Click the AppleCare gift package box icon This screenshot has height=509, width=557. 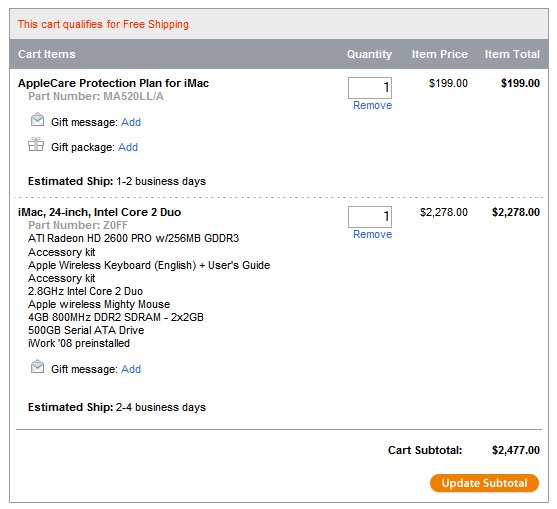click(x=36, y=145)
